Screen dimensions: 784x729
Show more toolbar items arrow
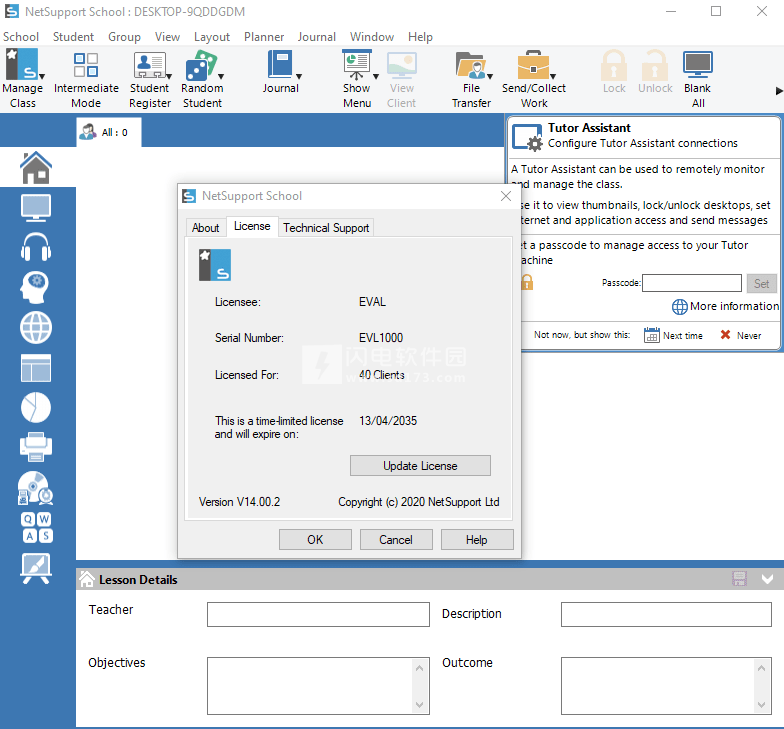(778, 91)
